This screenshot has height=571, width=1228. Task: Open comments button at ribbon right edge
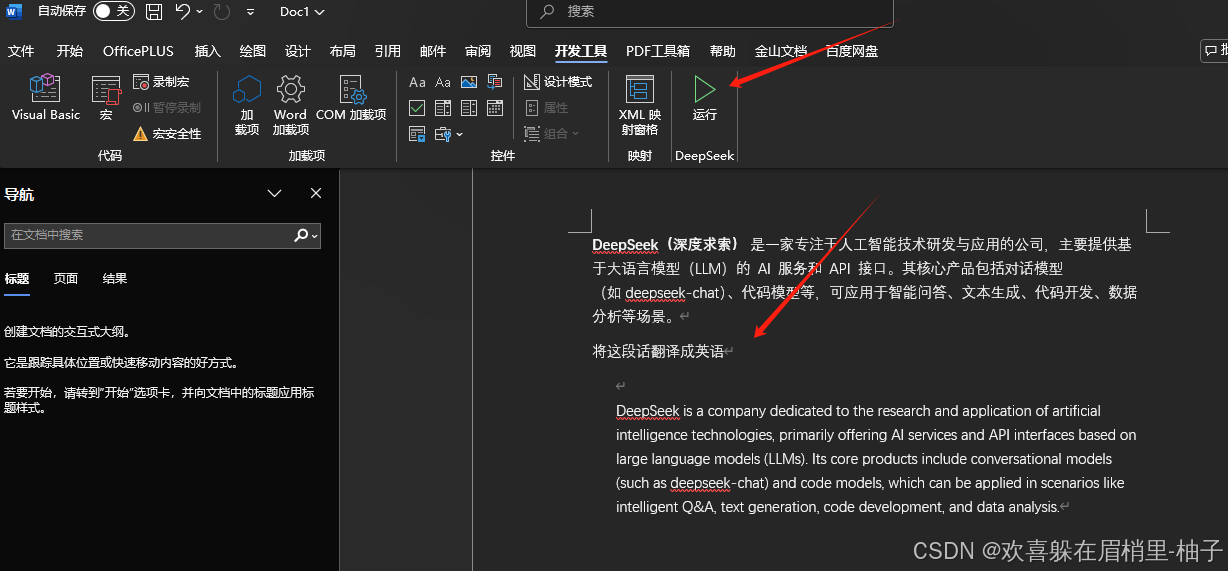coord(1215,50)
